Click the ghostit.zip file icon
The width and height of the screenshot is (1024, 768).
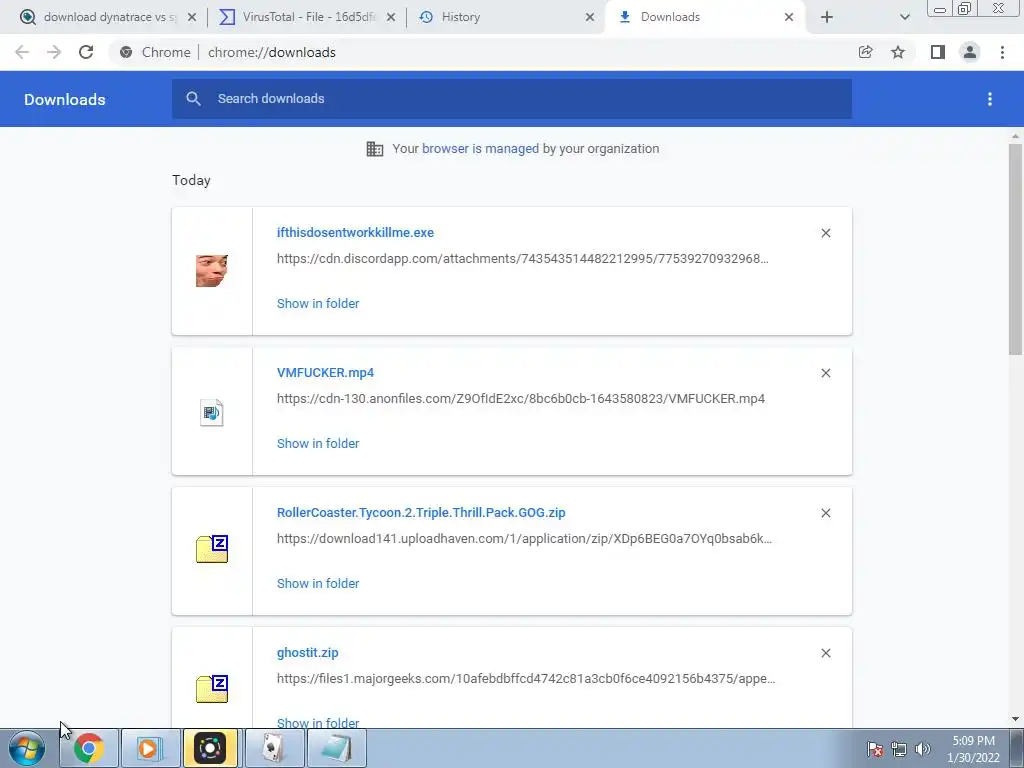[x=212, y=688]
